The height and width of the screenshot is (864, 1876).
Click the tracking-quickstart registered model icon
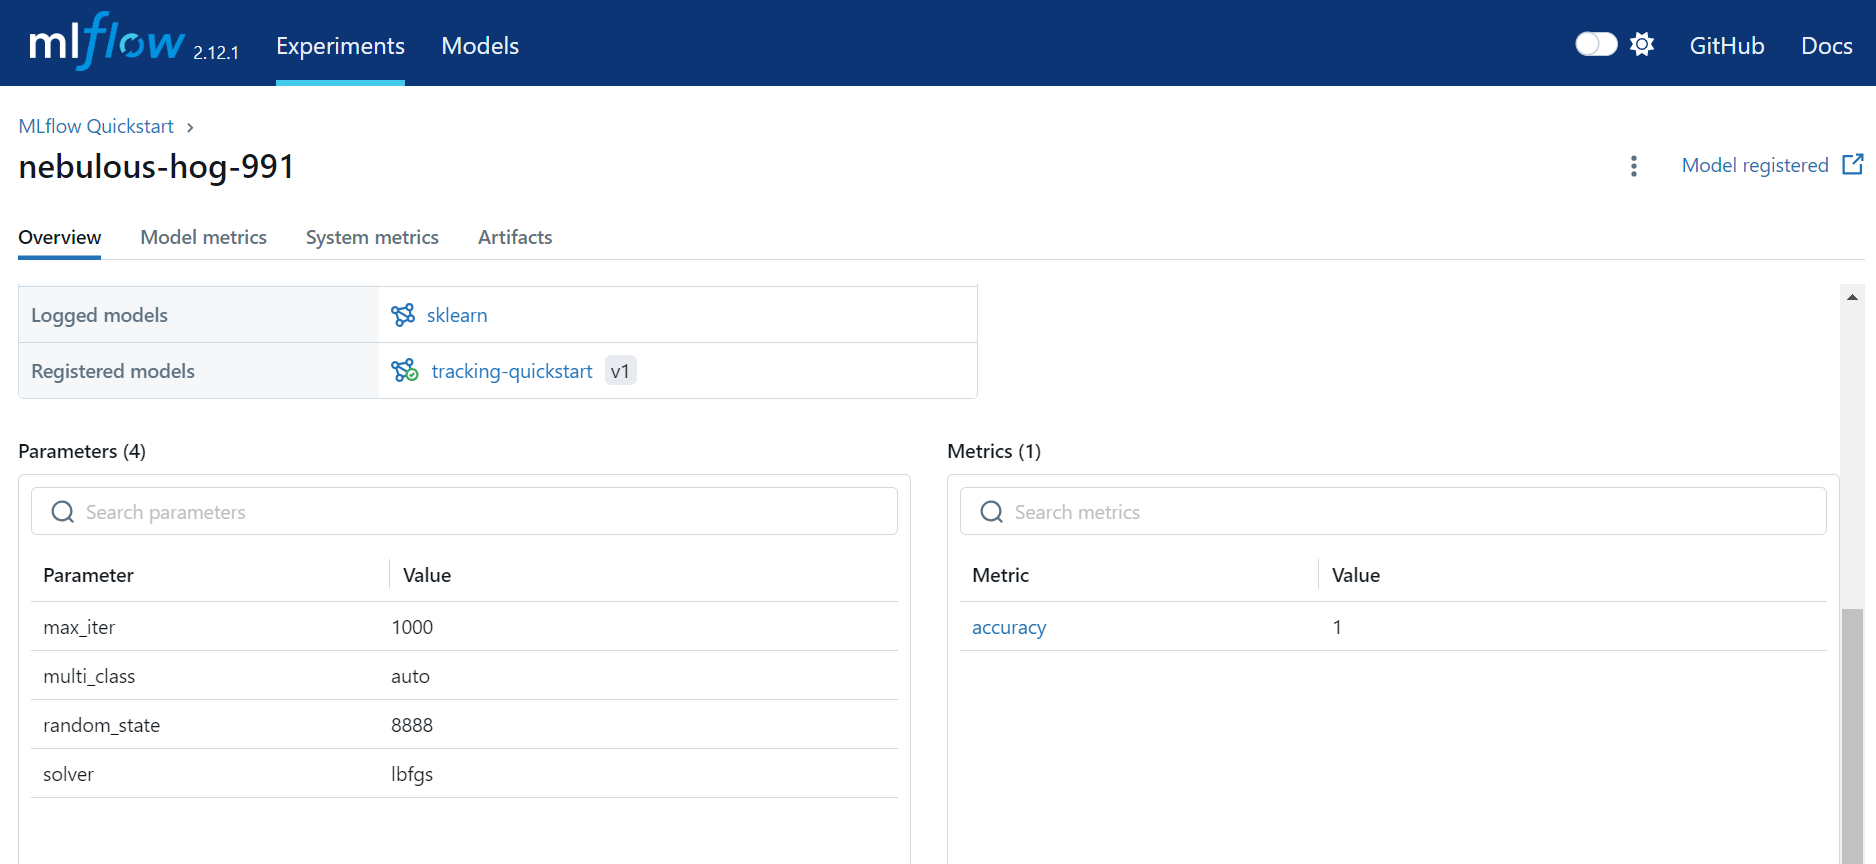(405, 371)
